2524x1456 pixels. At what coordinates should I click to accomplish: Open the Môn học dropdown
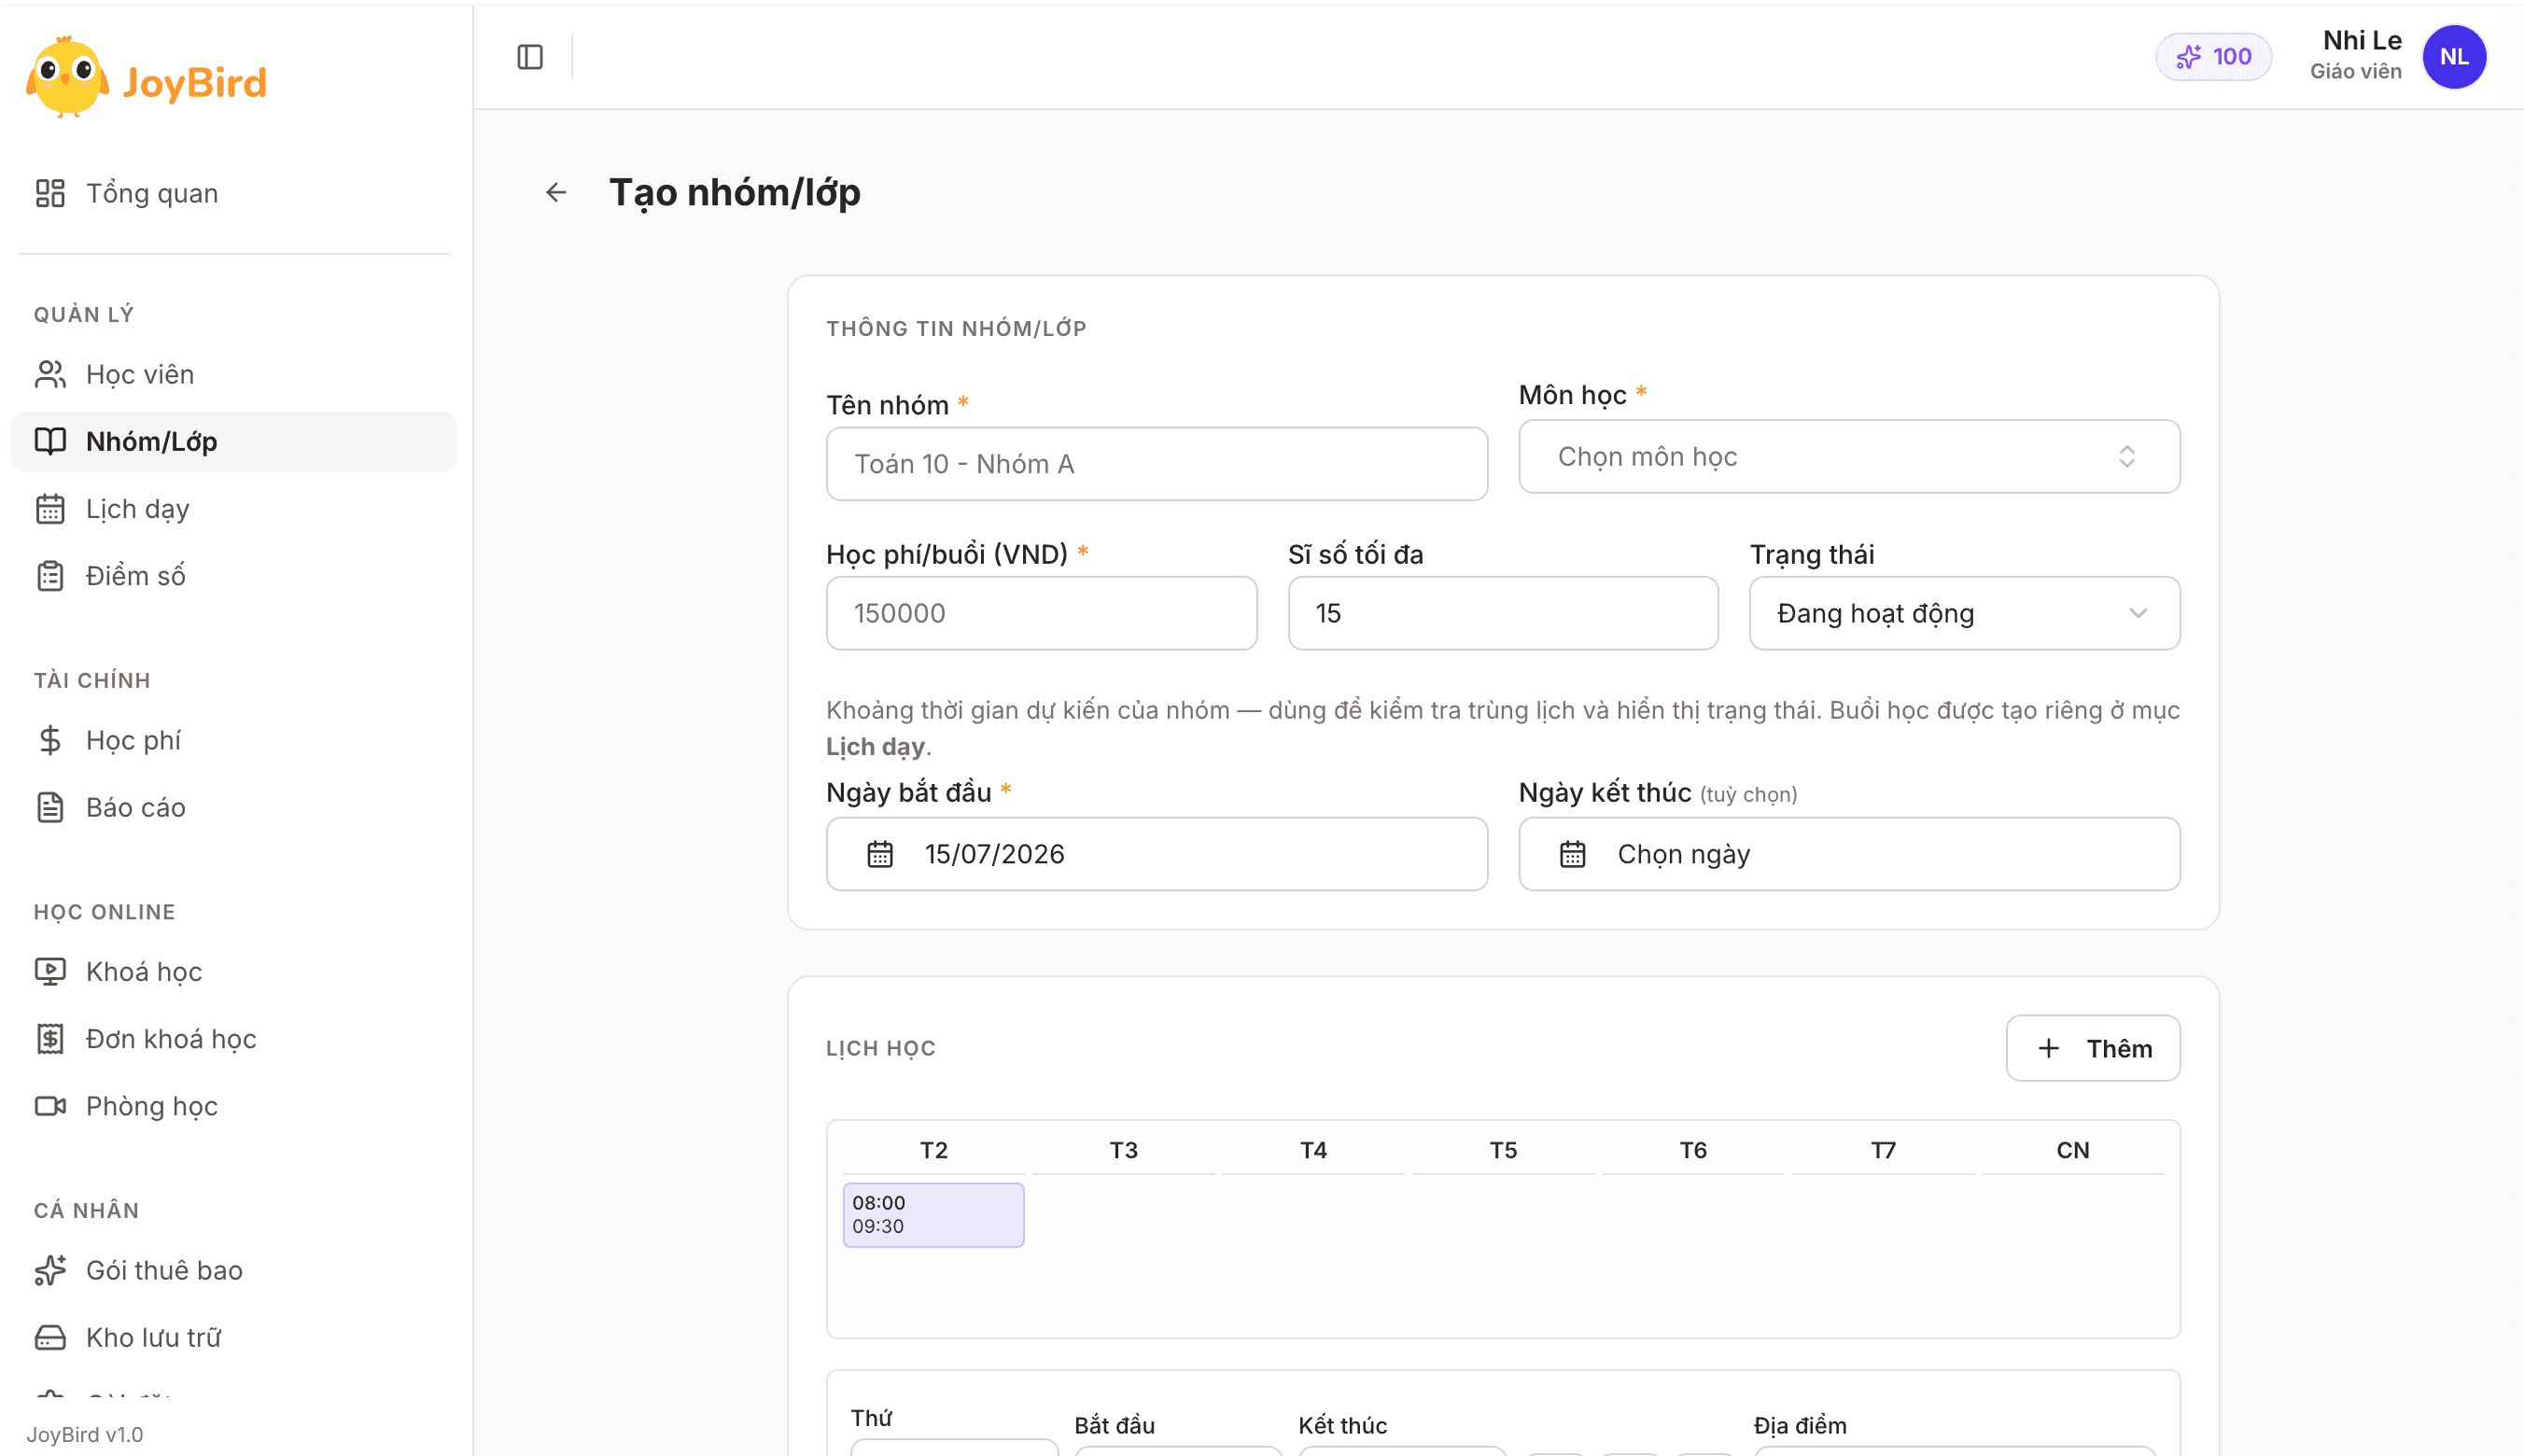(x=1849, y=456)
